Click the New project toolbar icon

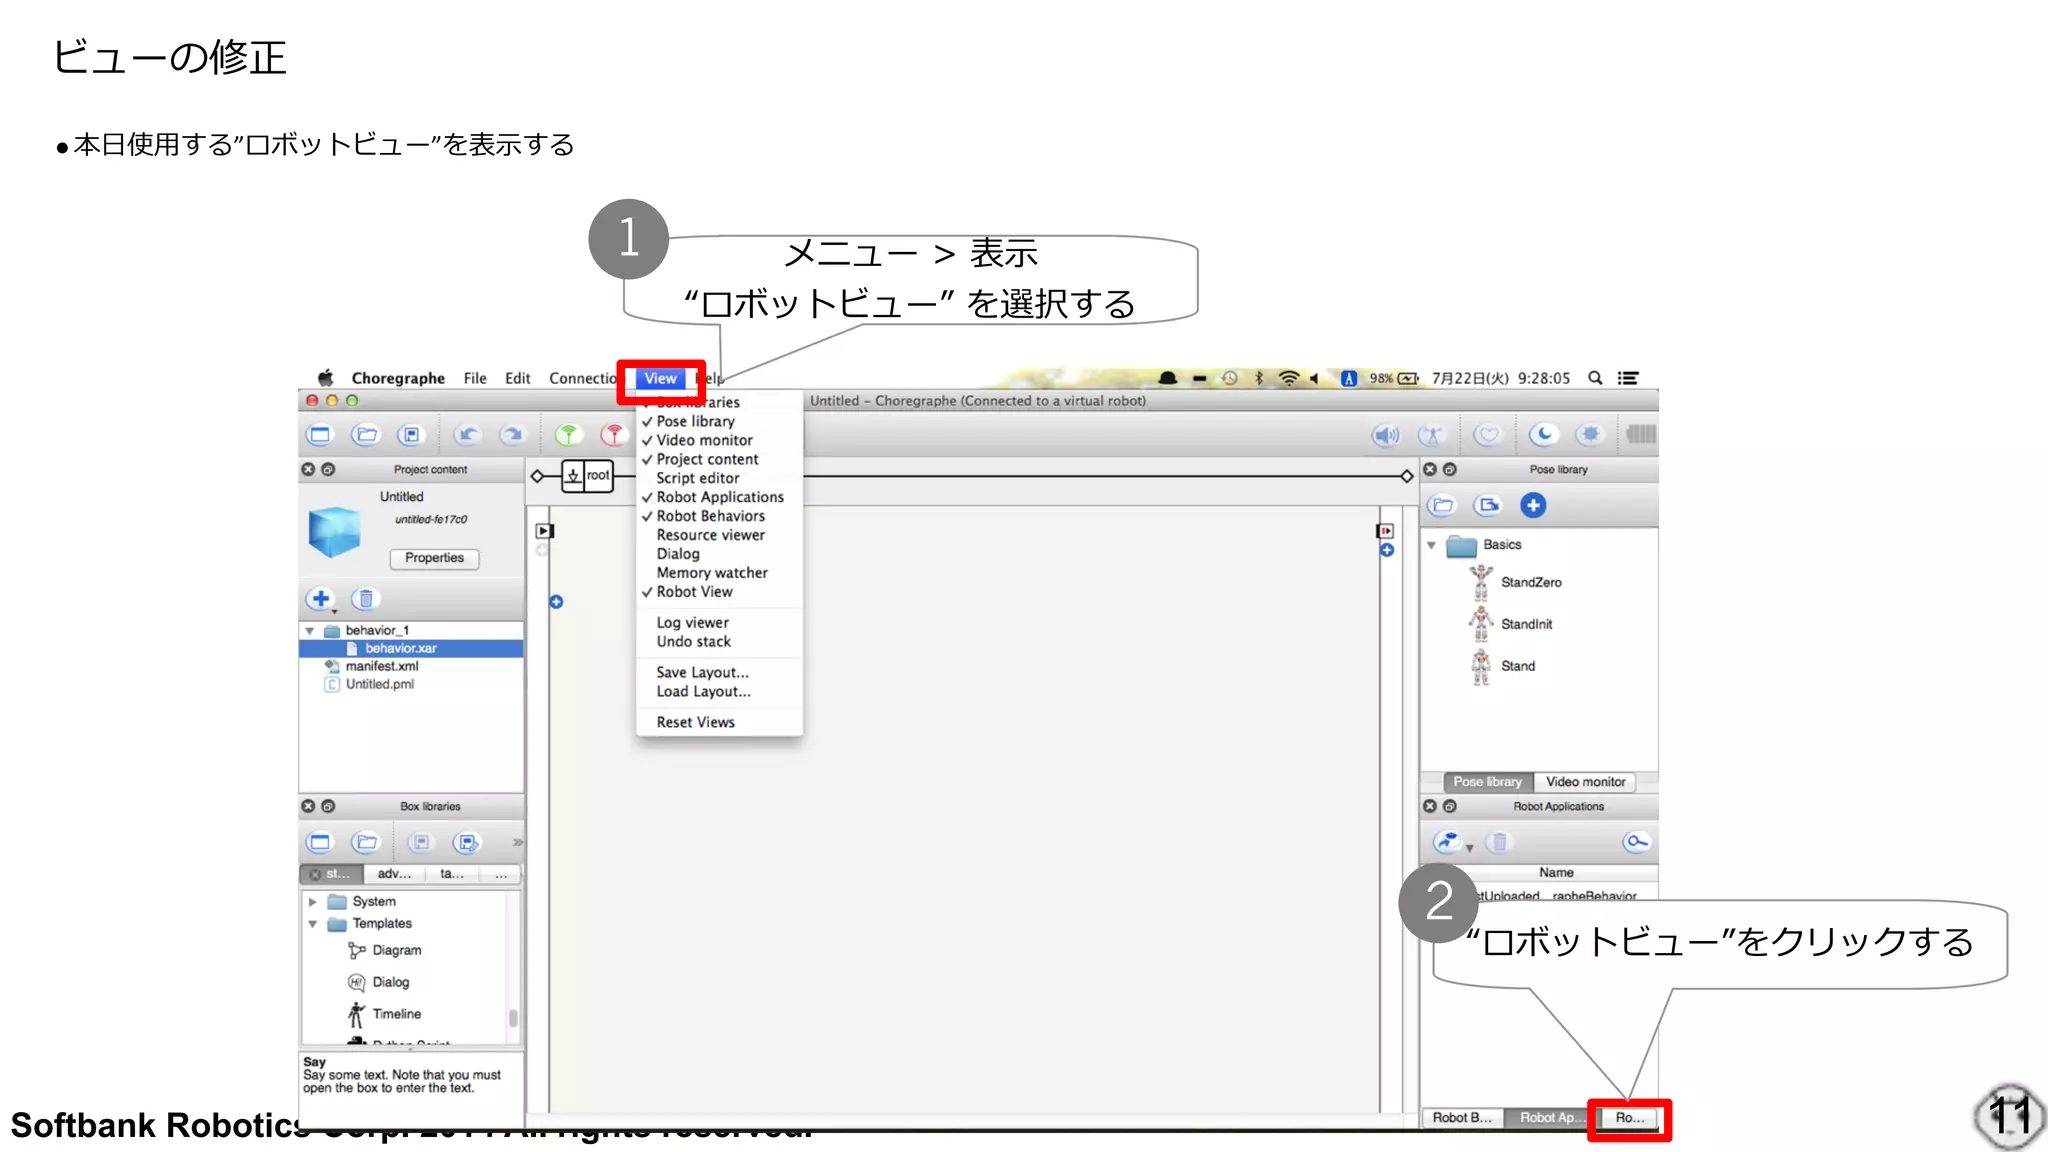click(x=320, y=435)
